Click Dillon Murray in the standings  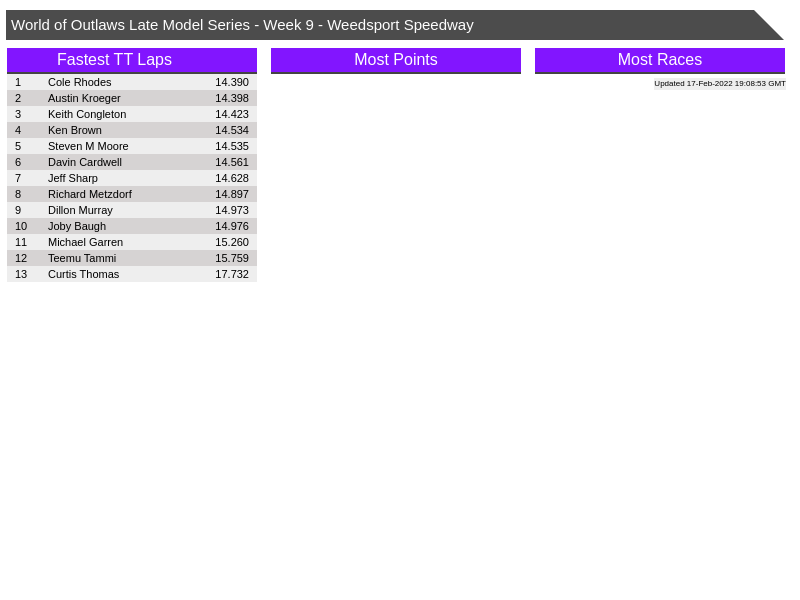click(80, 210)
